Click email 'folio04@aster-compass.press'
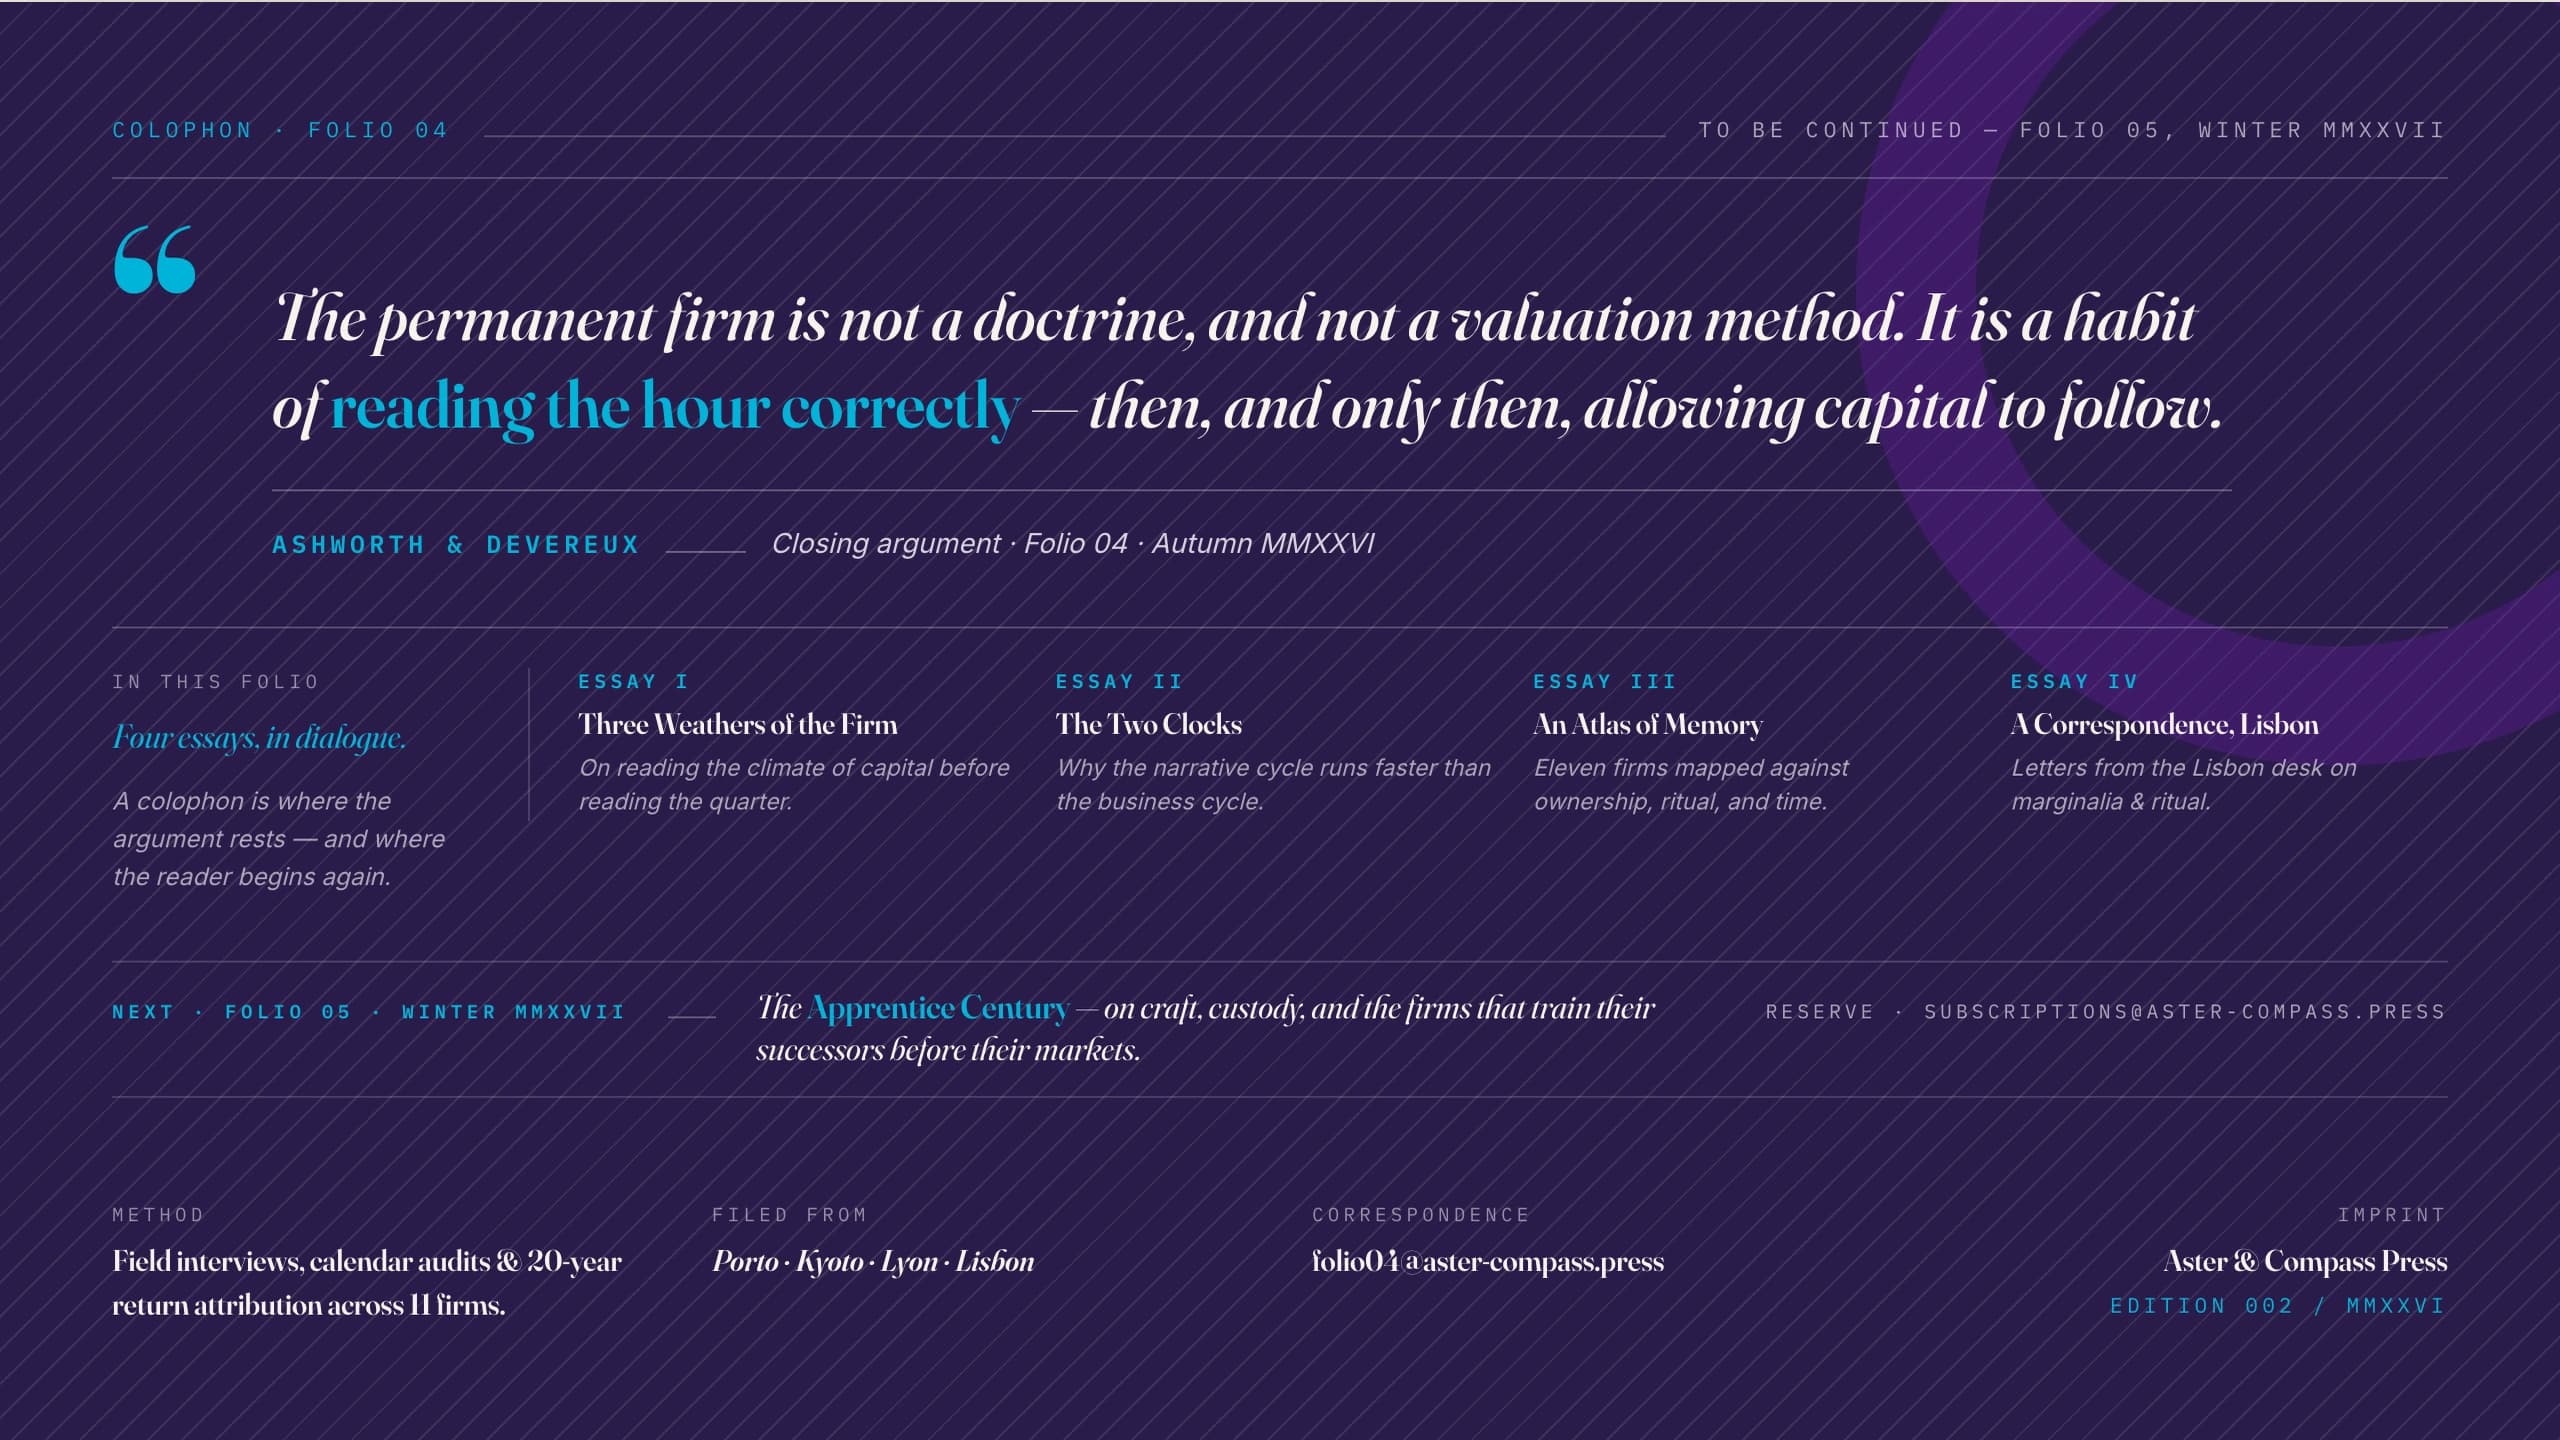Viewport: 2560px width, 1440px height. [1488, 1261]
